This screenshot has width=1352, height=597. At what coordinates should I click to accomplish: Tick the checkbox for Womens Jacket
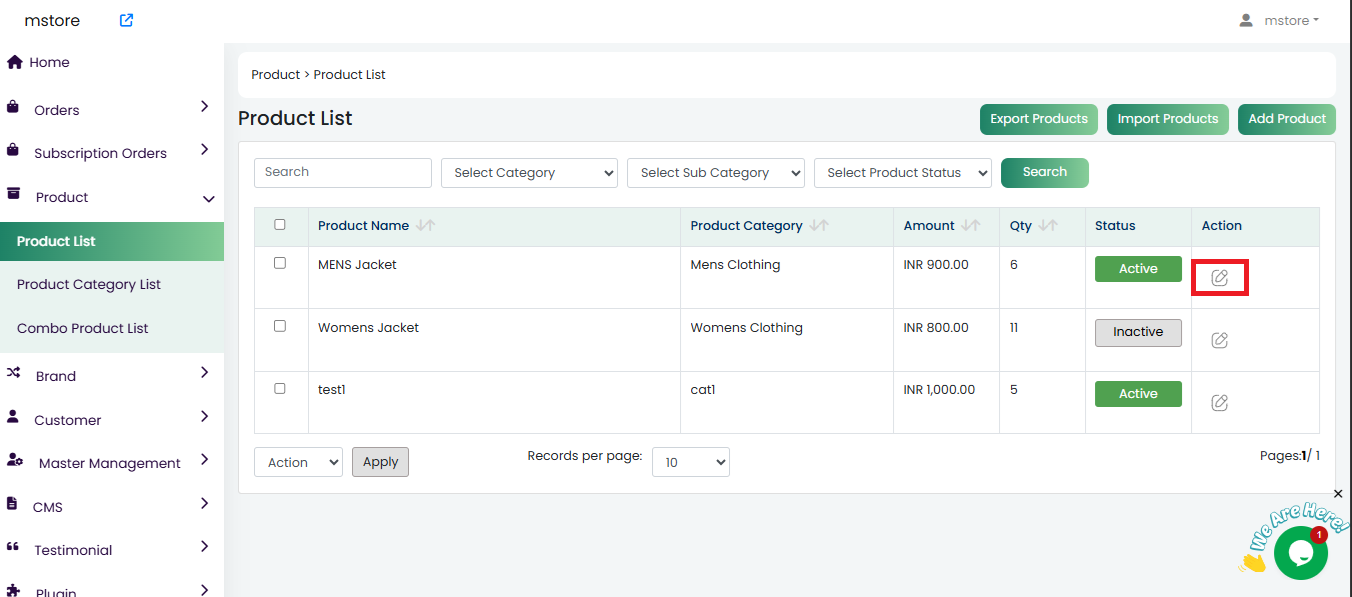280,326
